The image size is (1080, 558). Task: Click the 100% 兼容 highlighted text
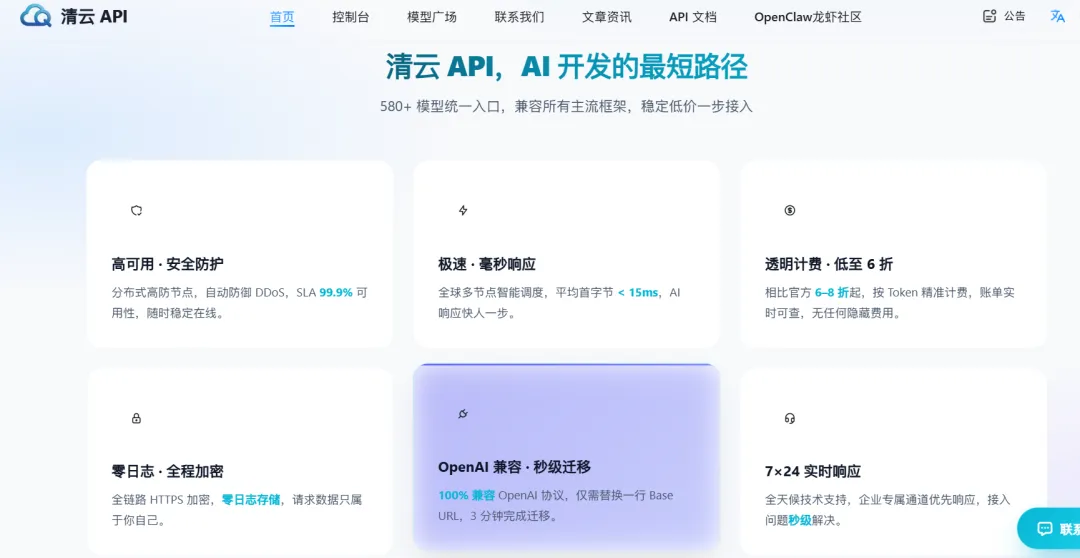click(466, 495)
